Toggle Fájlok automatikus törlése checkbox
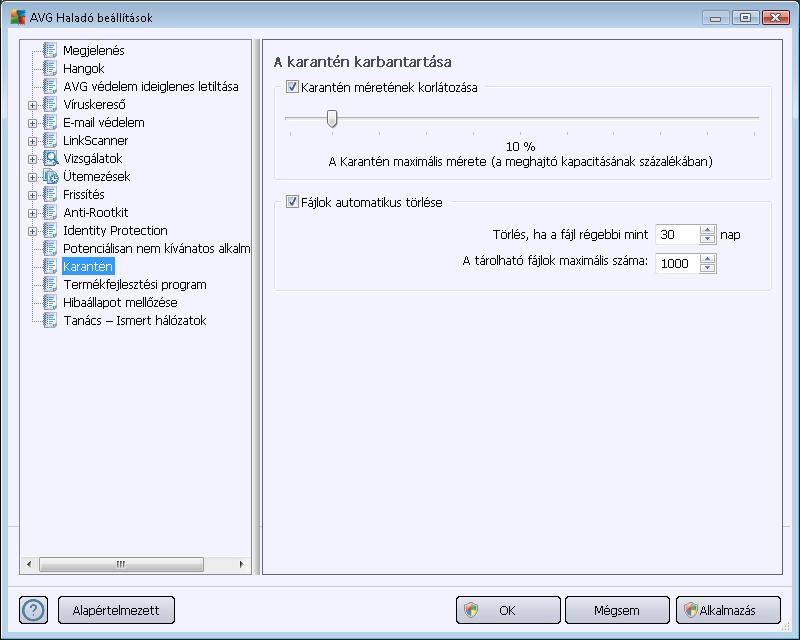Screen dimensions: 800x640 click(292, 202)
